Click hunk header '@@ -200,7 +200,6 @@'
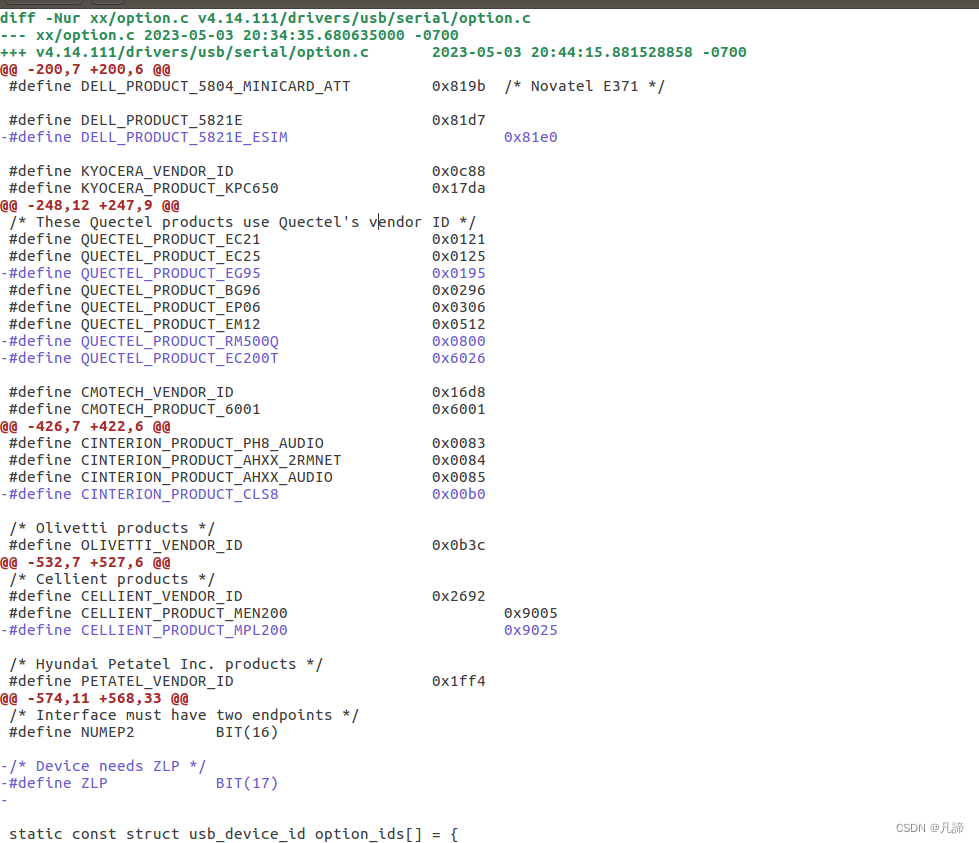The image size is (979, 843). point(86,69)
